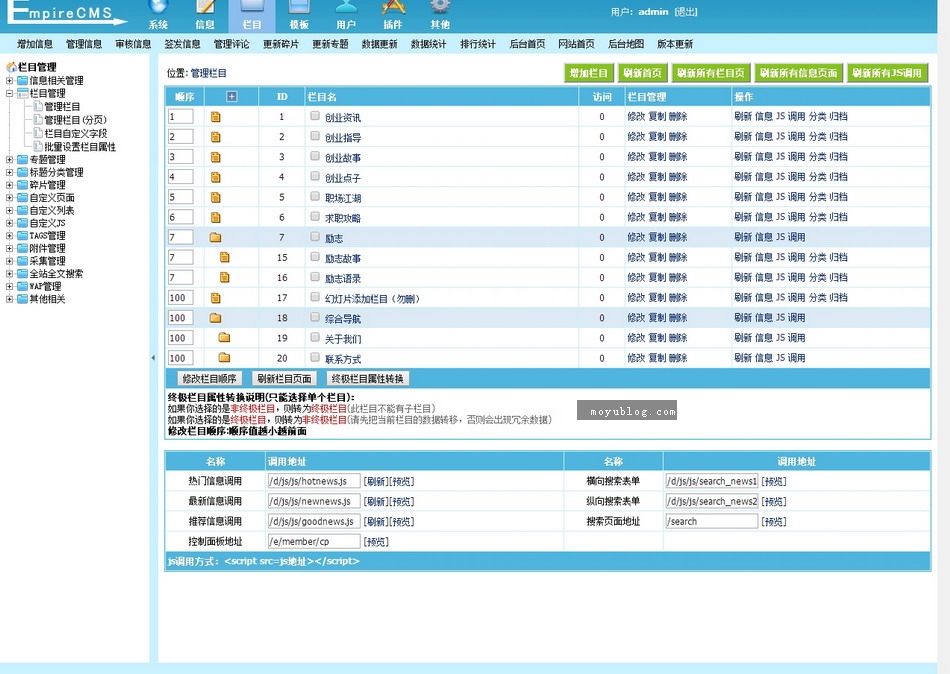Collapse the left sidebar with the arrow handle
This screenshot has width=950, height=674.
pos(153,358)
